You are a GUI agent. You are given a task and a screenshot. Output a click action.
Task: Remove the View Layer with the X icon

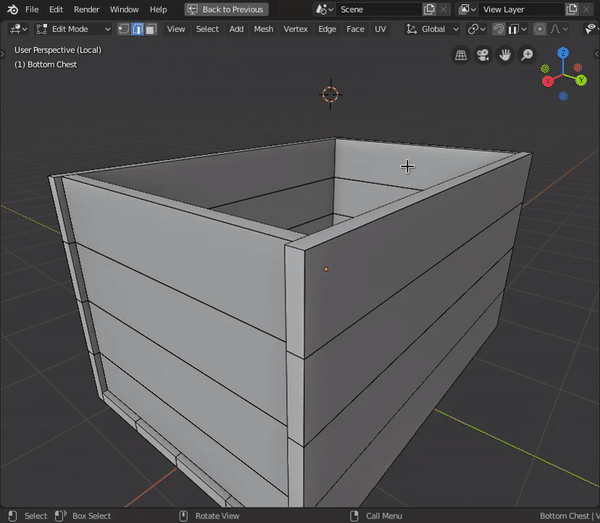click(586, 10)
